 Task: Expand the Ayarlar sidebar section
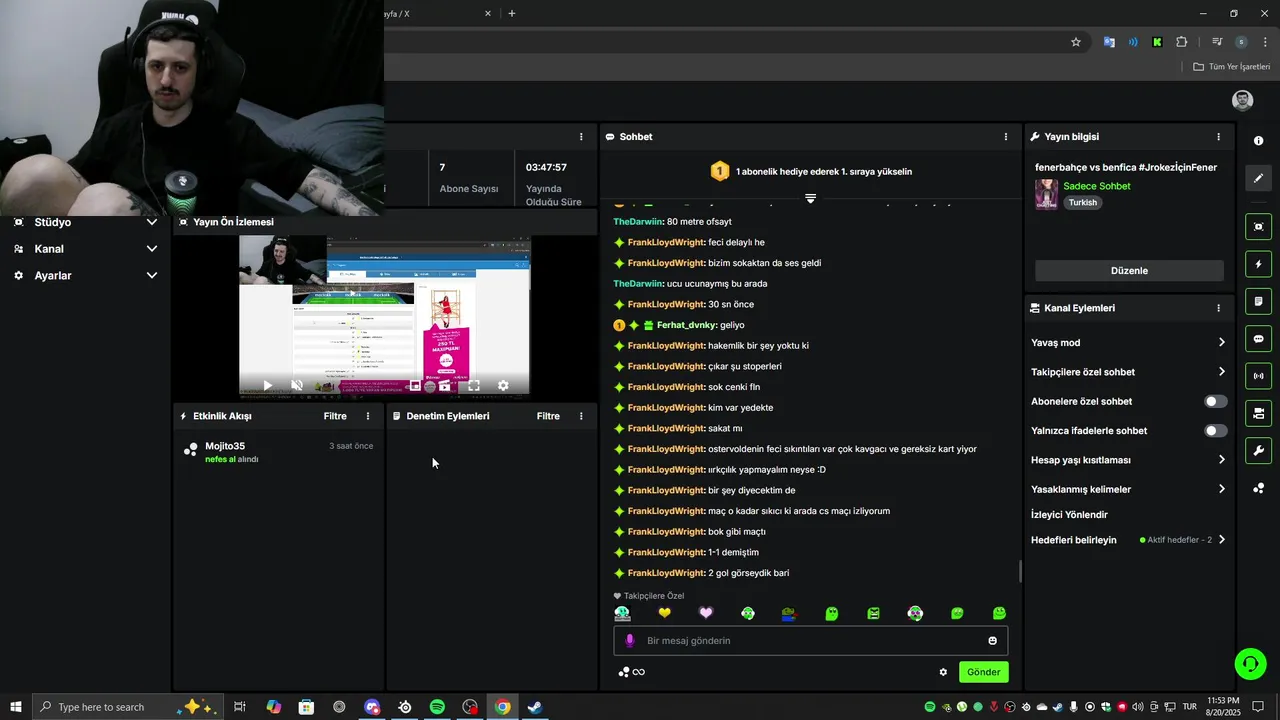pos(86,275)
